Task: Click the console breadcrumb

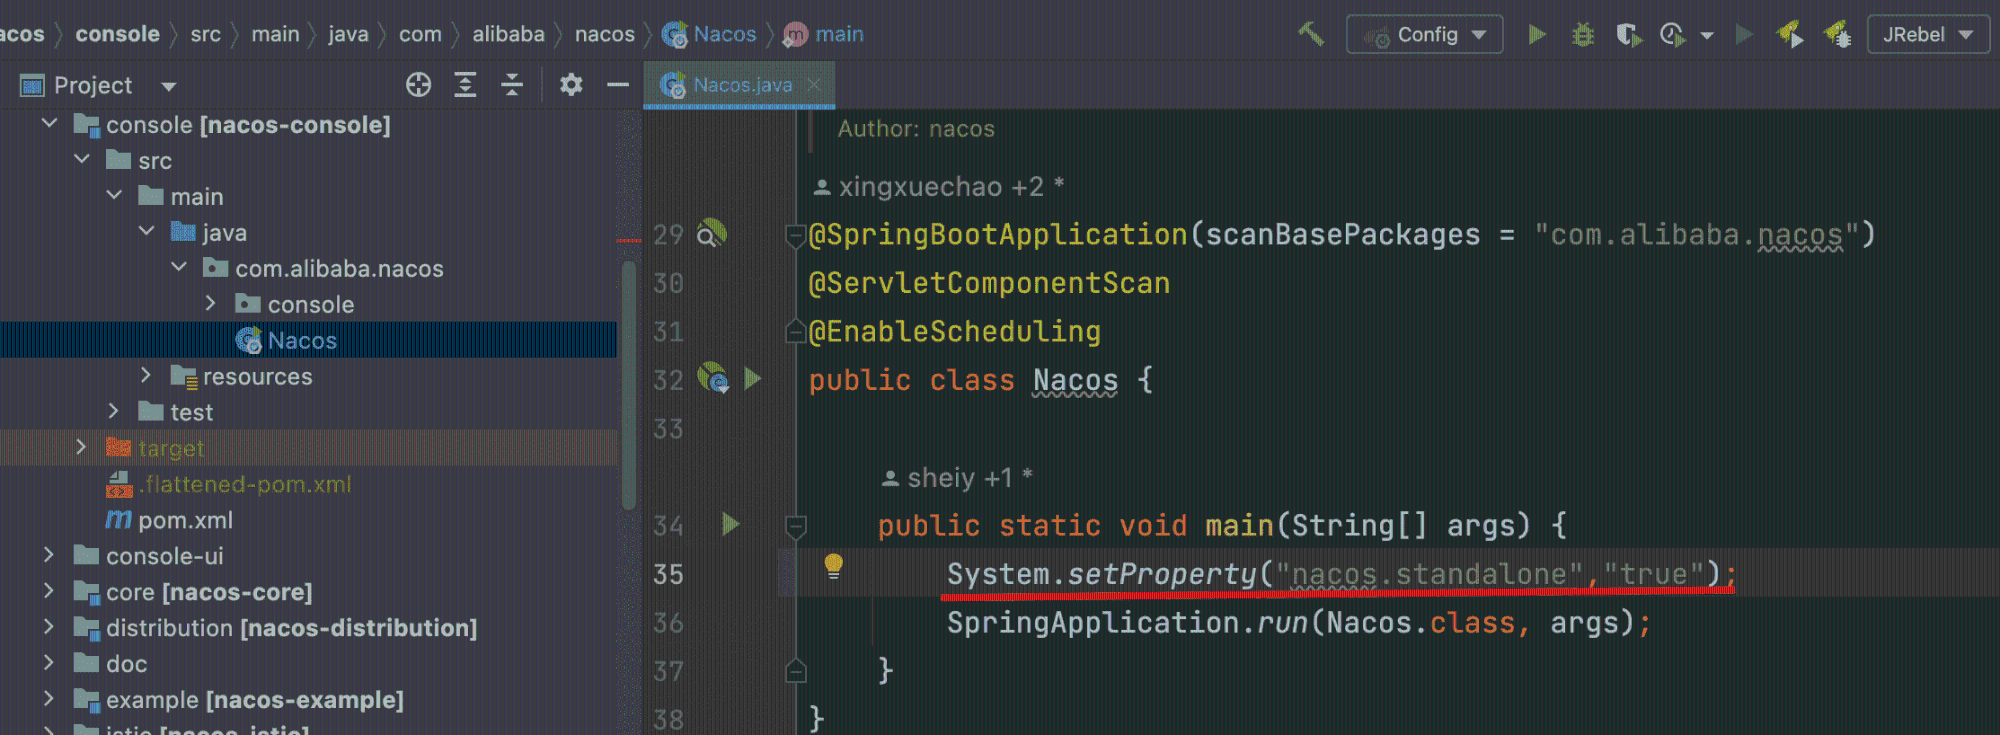Action: tap(117, 34)
